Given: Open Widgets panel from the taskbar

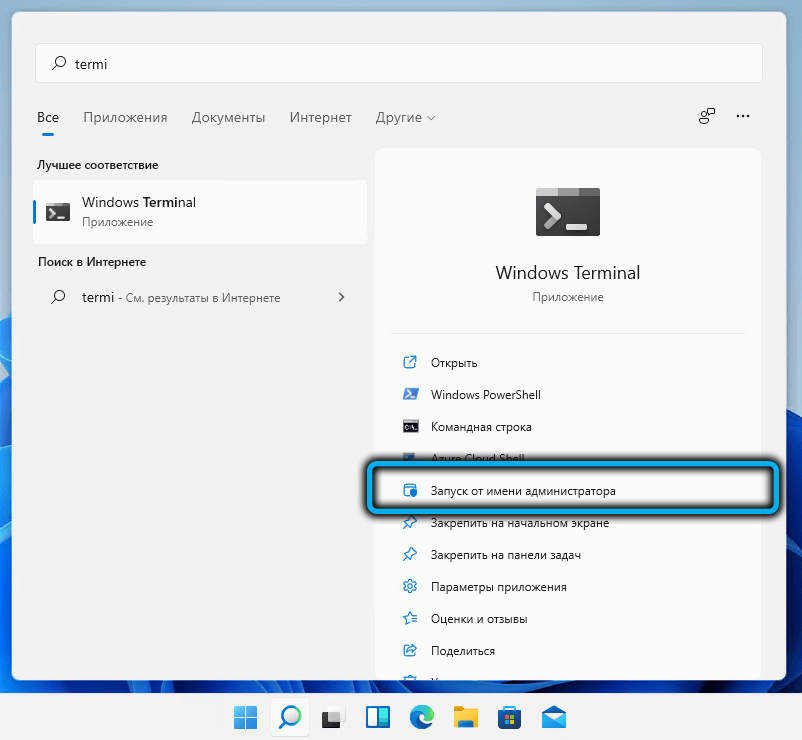Looking at the screenshot, I should [x=377, y=717].
